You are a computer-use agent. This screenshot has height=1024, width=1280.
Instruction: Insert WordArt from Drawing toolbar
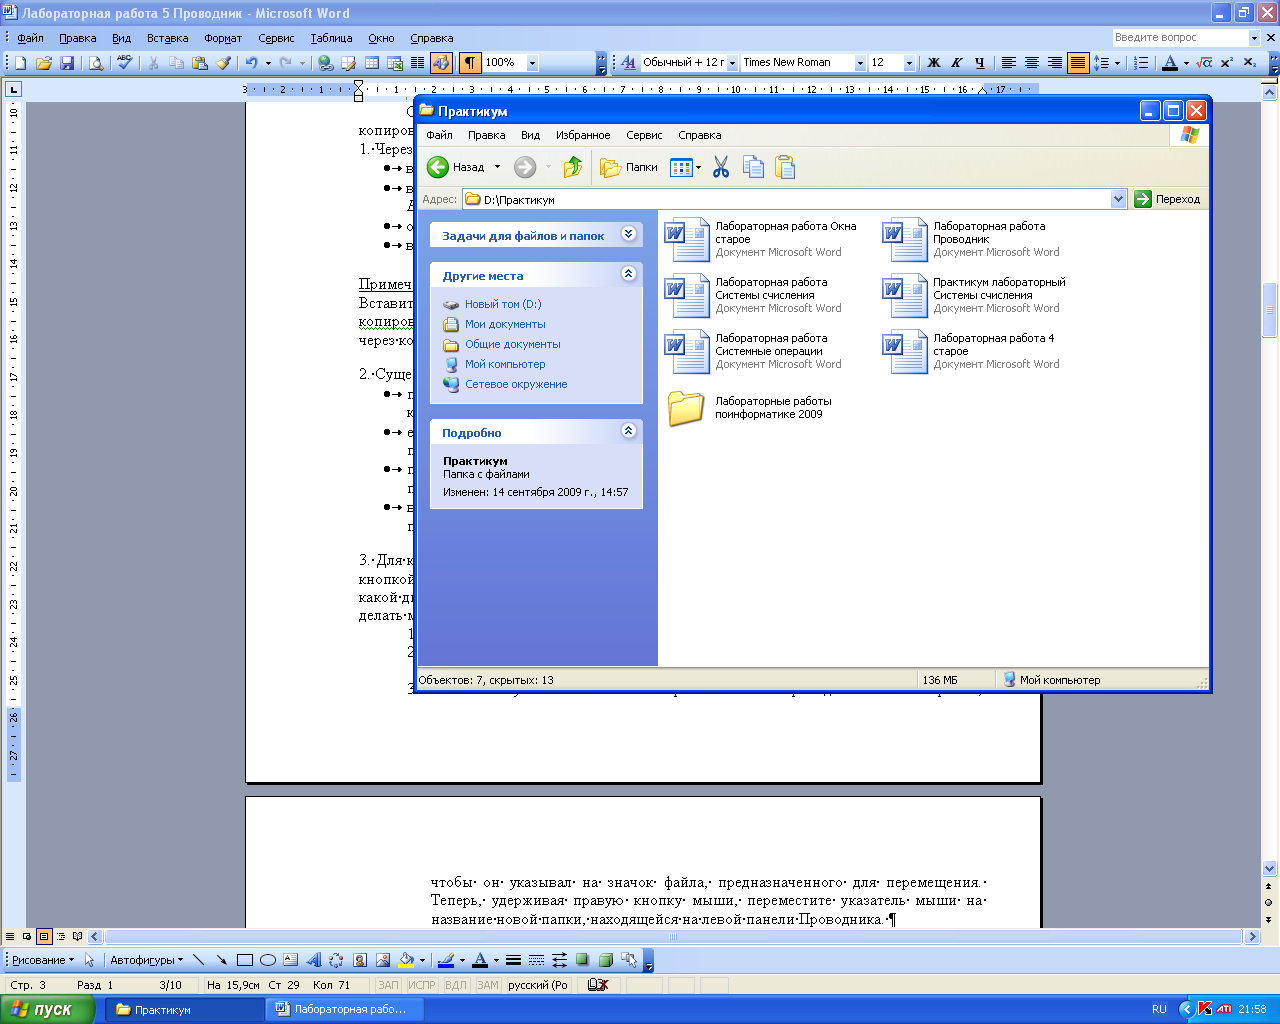click(314, 960)
